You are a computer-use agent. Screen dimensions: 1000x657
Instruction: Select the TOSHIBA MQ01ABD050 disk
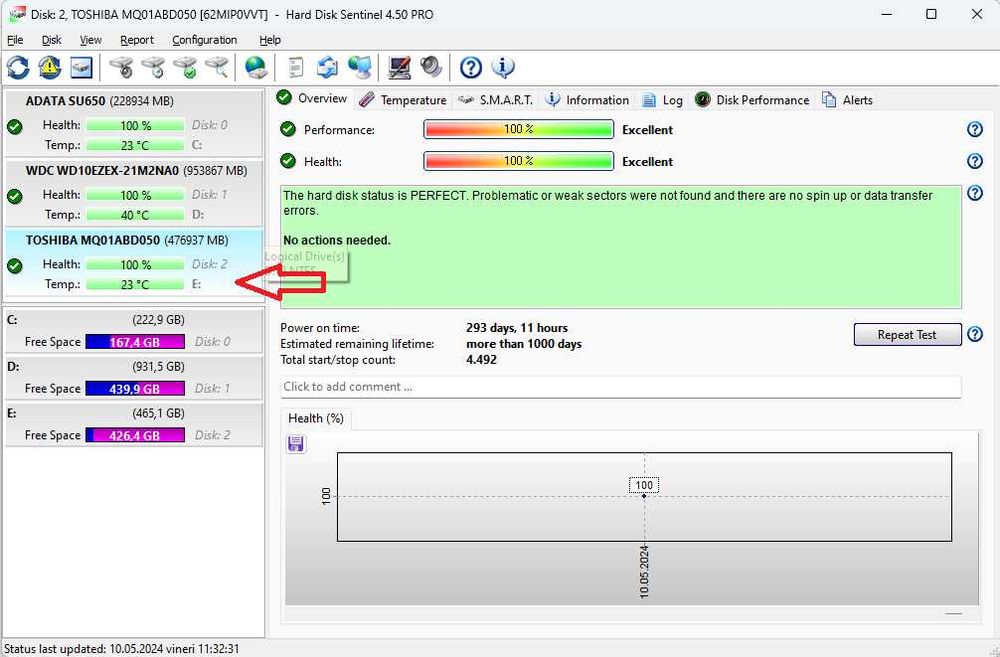pyautogui.click(x=133, y=262)
